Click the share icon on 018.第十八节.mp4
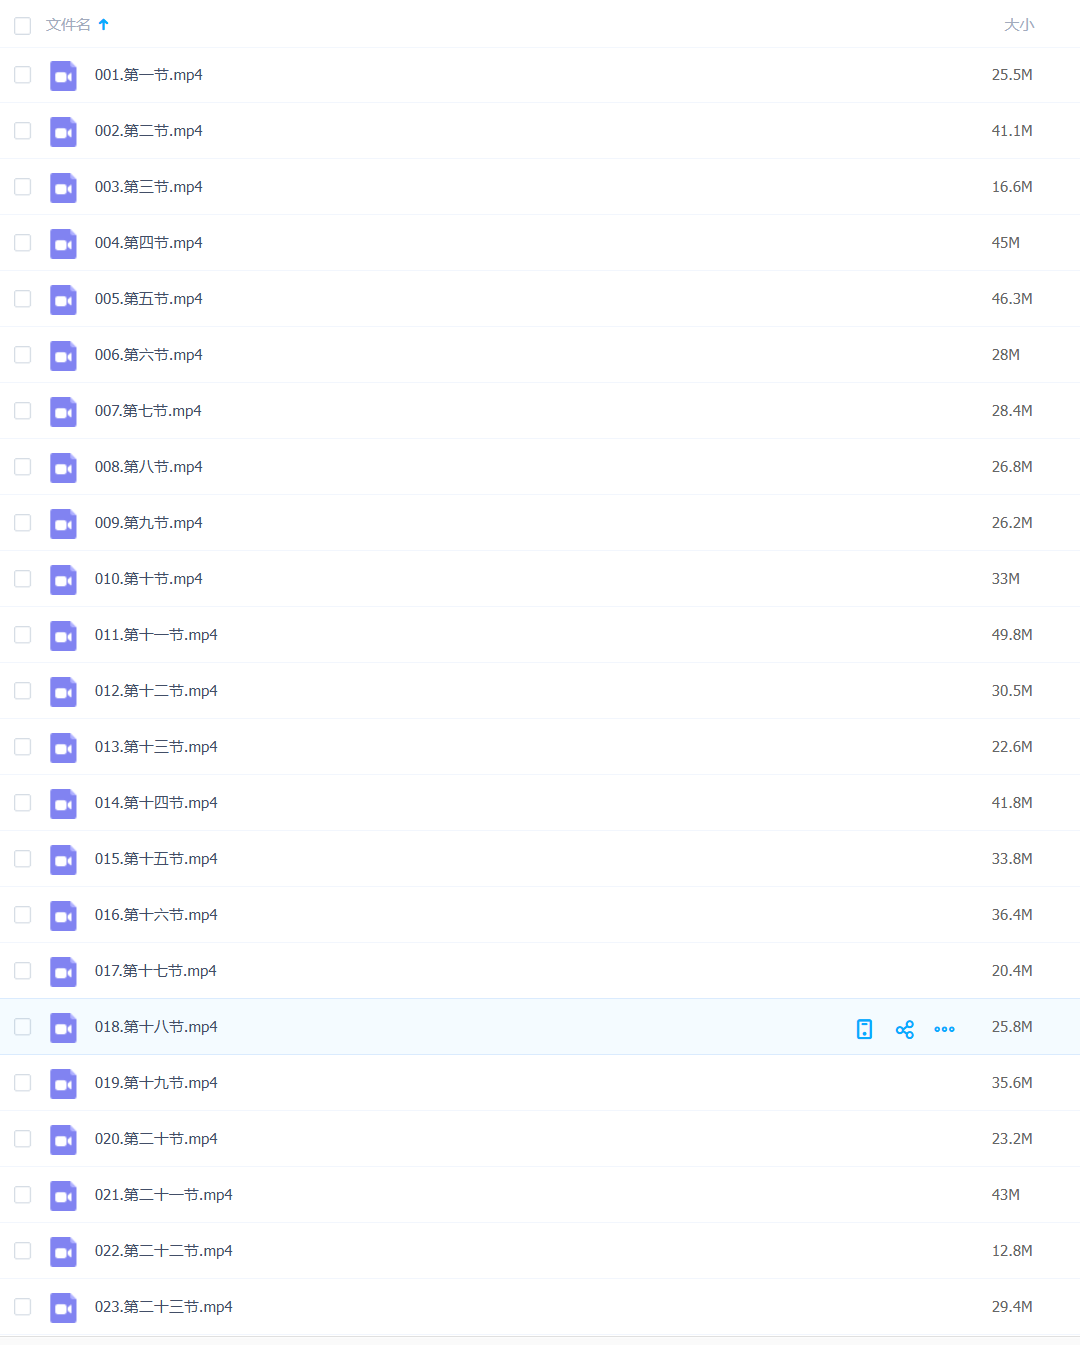This screenshot has width=1080, height=1345. tap(905, 1029)
